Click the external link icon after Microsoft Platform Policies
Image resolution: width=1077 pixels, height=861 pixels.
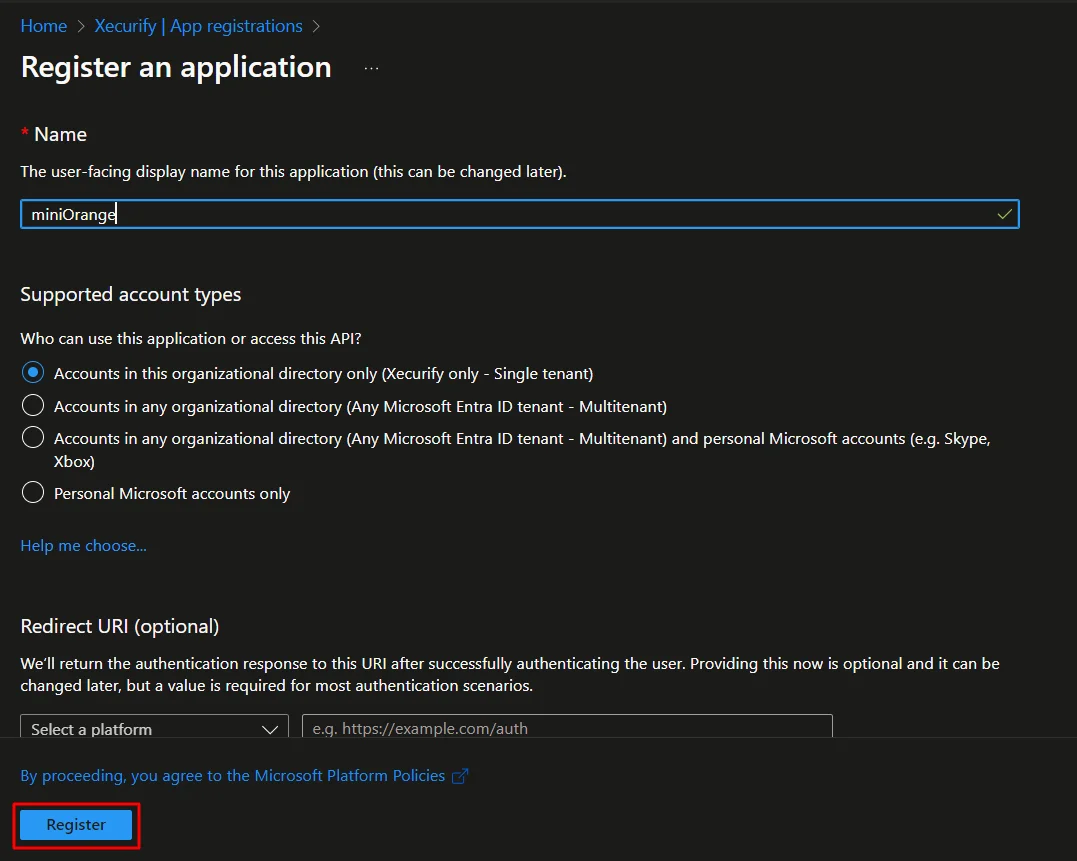tap(459, 775)
